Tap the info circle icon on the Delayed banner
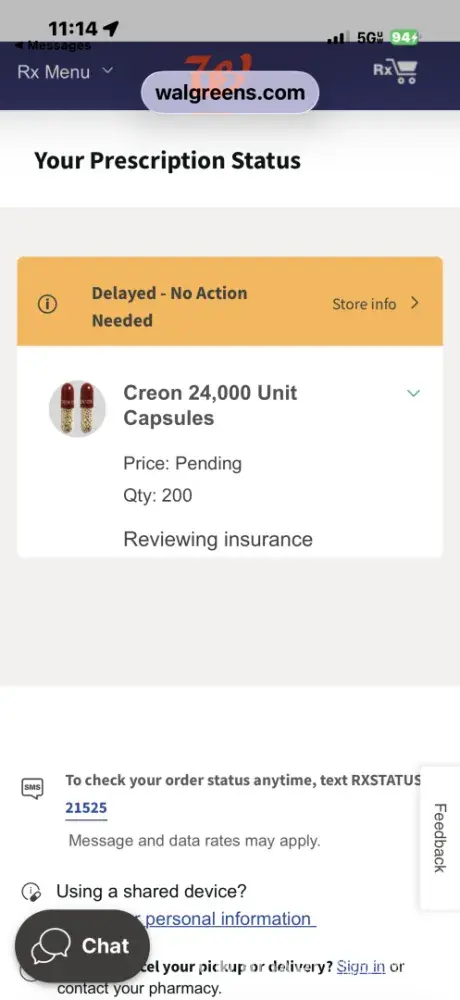Viewport: 460px width, 1000px height. 47,304
